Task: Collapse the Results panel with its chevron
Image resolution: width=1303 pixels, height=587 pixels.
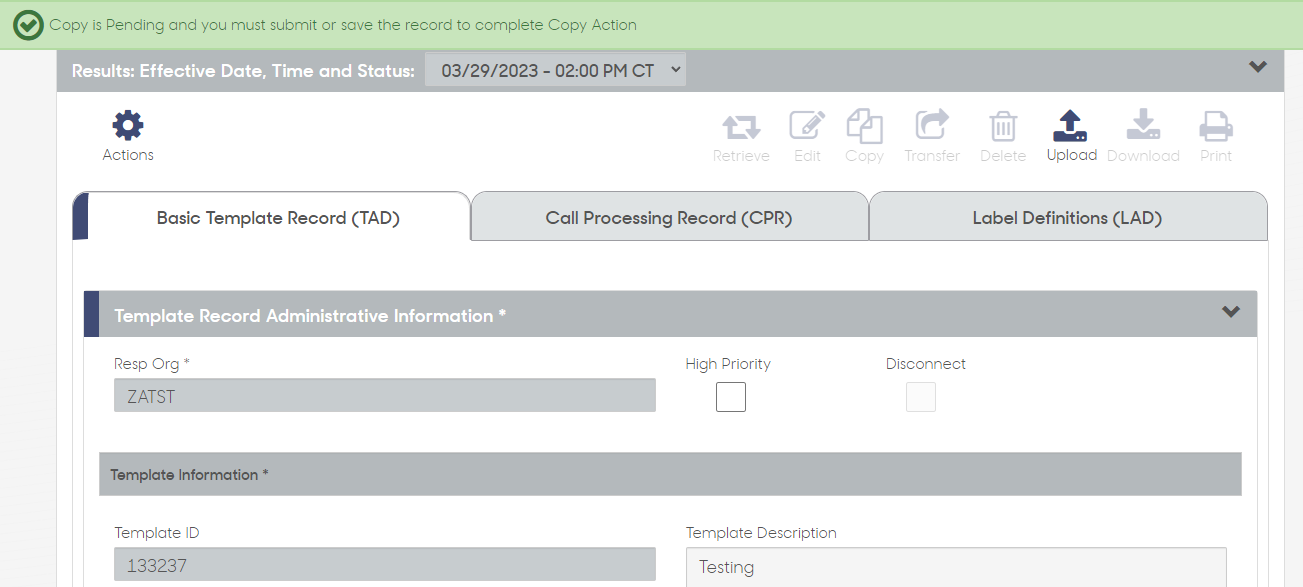Action: tap(1258, 68)
